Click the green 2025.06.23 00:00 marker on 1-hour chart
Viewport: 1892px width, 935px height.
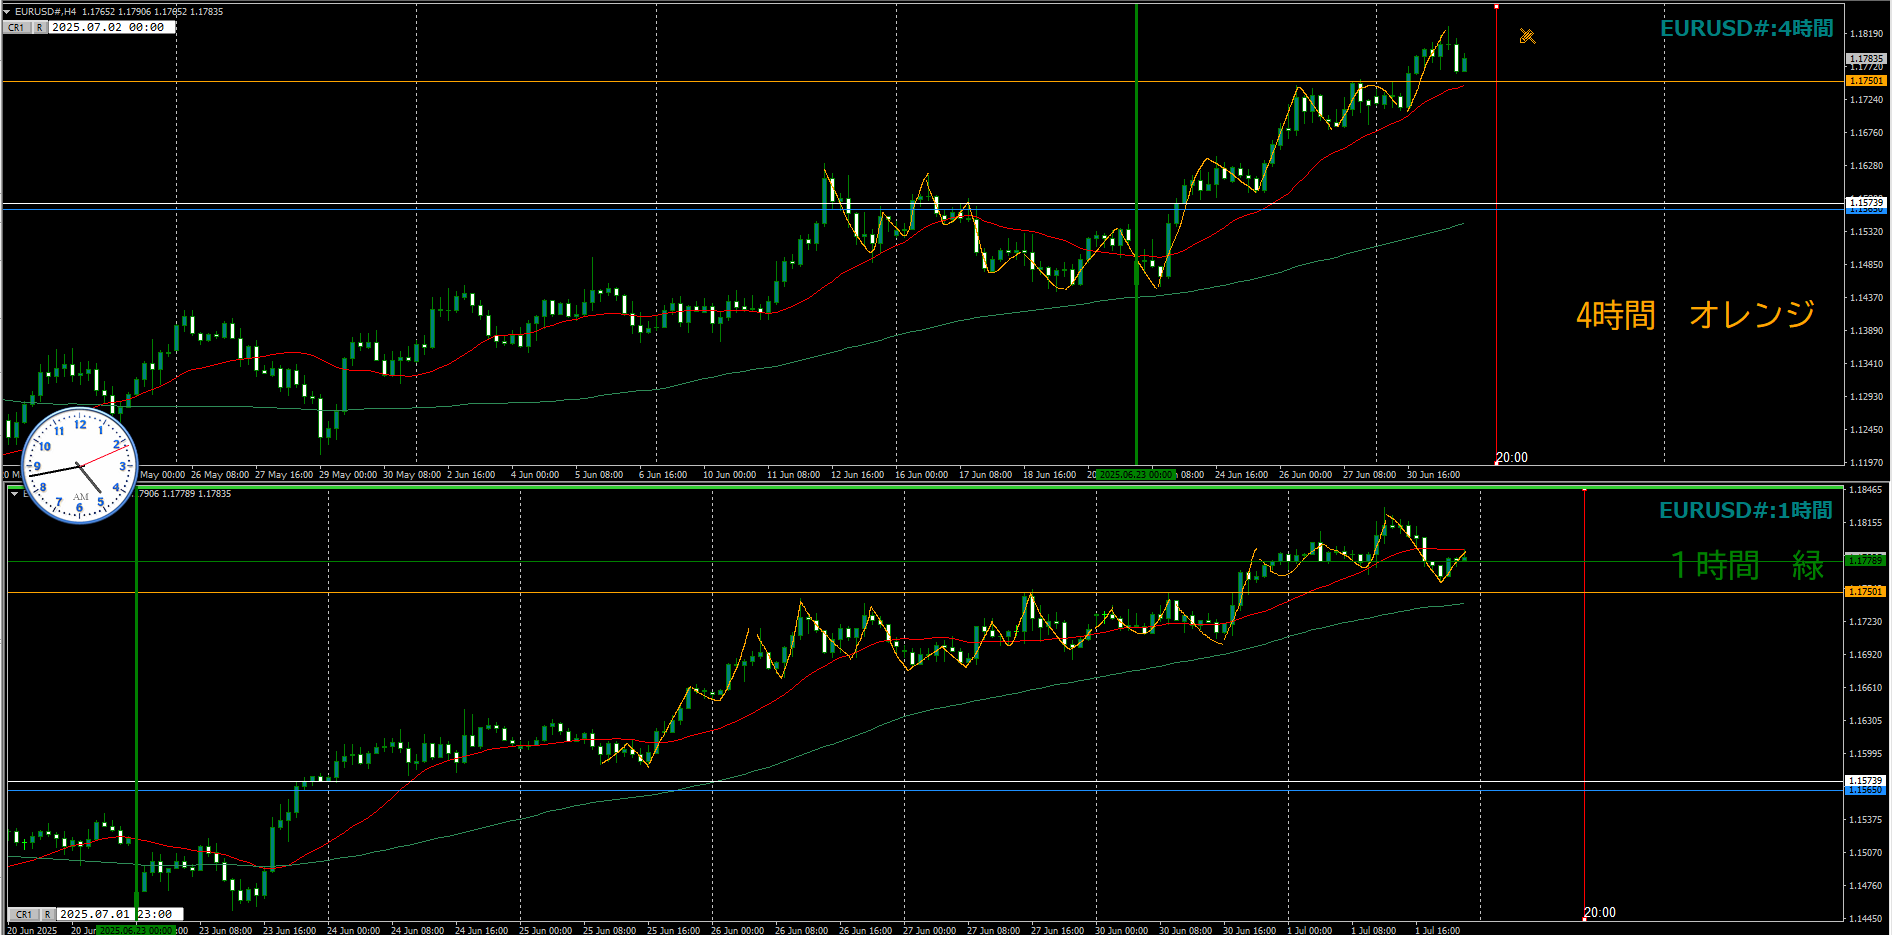[x=136, y=930]
